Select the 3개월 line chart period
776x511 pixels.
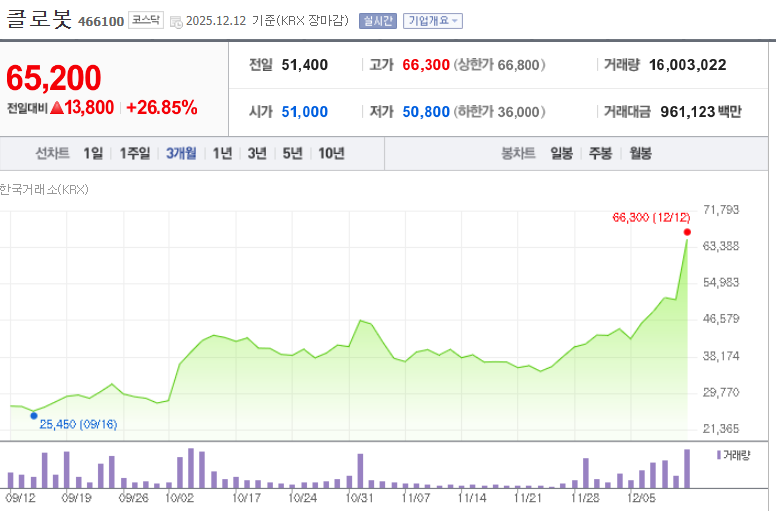pyautogui.click(x=181, y=153)
